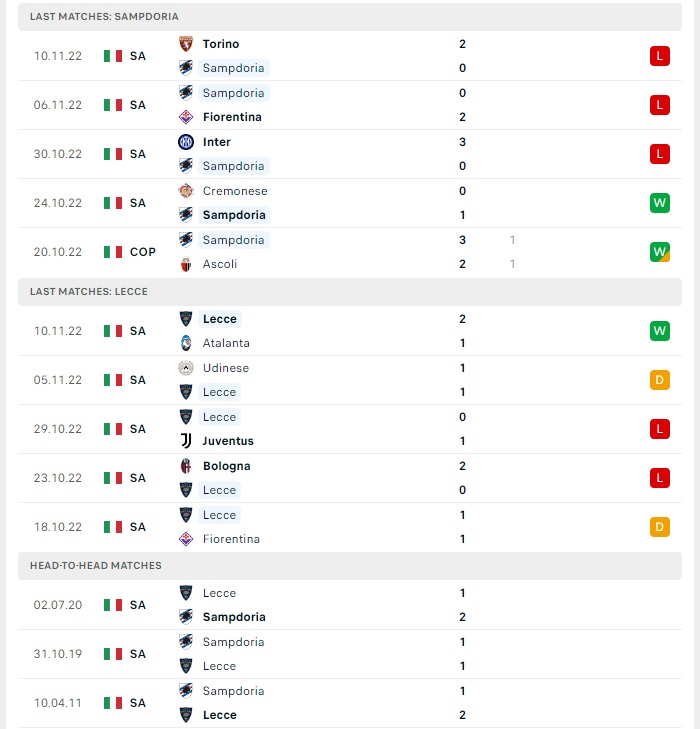Click the Udinese club crest
The width and height of the screenshot is (700, 729).
click(x=186, y=368)
